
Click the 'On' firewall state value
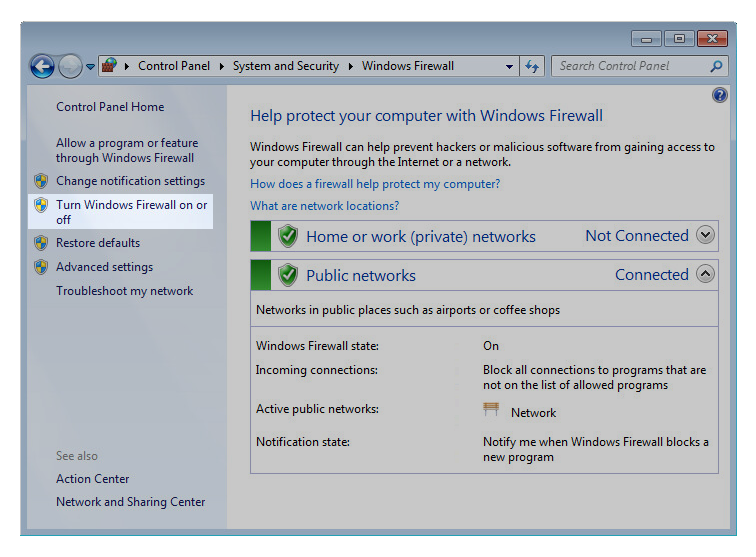tap(491, 346)
